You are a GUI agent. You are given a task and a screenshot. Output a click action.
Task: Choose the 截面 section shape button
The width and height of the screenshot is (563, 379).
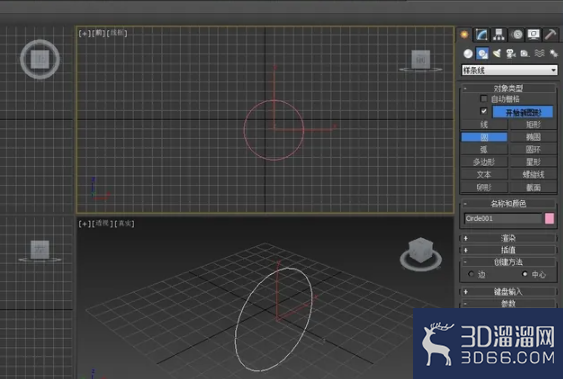(533, 187)
